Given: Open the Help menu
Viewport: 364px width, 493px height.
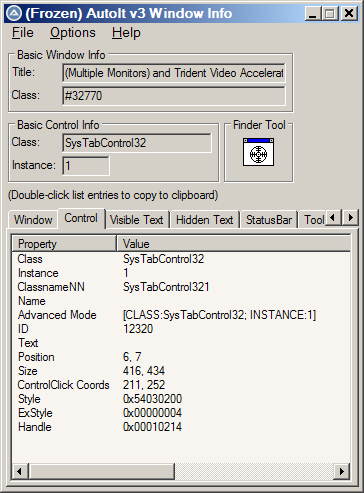Looking at the screenshot, I should (x=126, y=33).
